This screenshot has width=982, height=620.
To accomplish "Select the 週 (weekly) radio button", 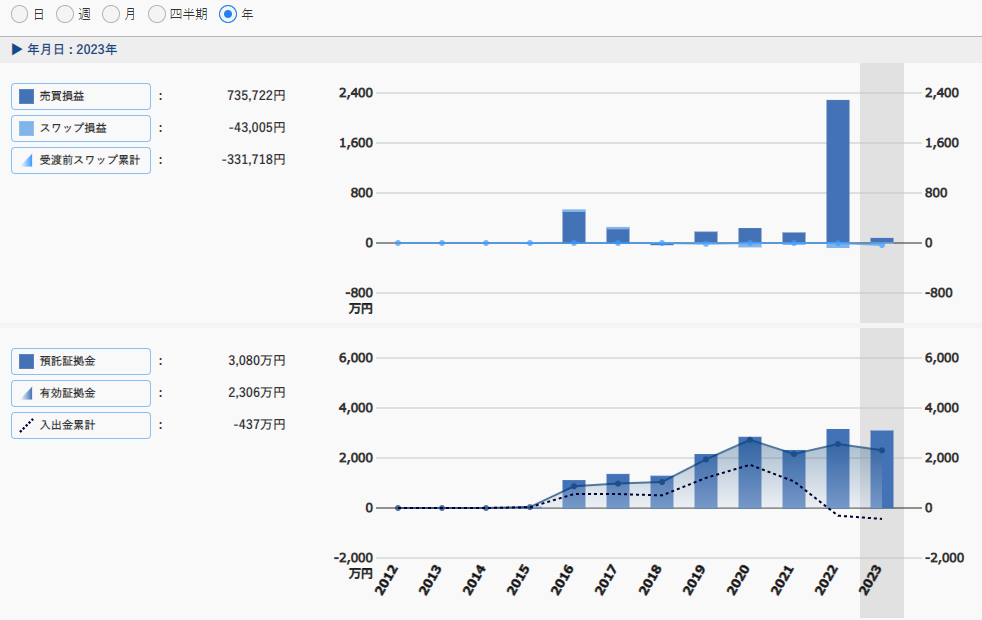I will (x=65, y=14).
